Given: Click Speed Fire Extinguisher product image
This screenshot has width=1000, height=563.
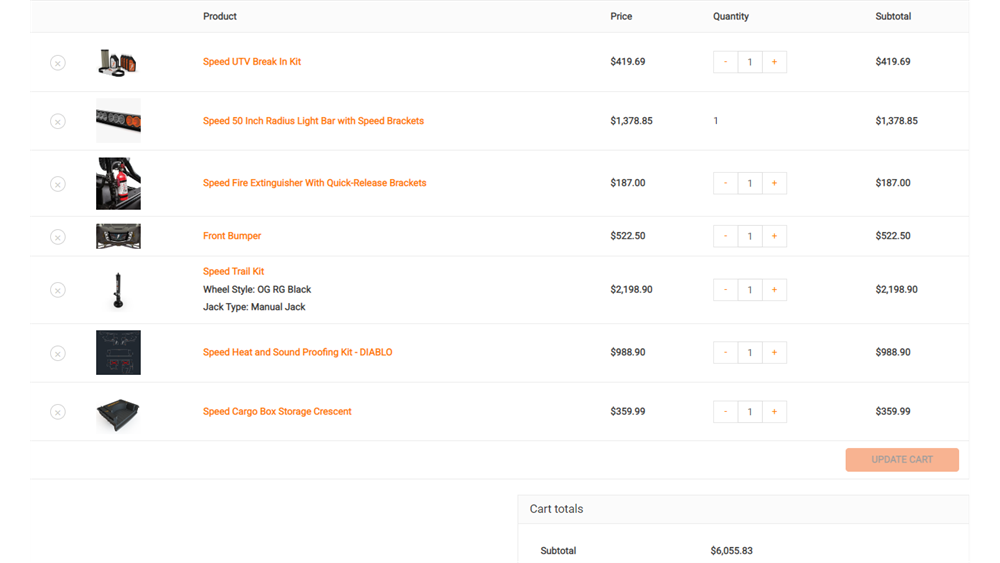Looking at the screenshot, I should 118,184.
